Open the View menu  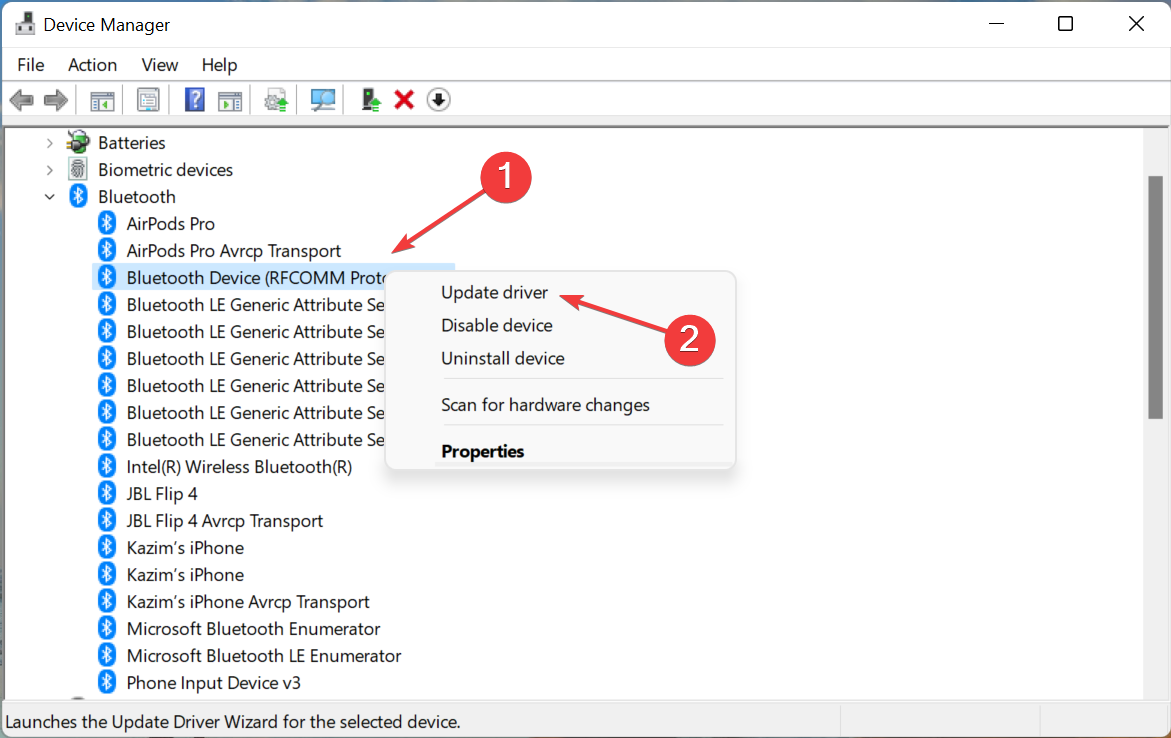coord(160,65)
